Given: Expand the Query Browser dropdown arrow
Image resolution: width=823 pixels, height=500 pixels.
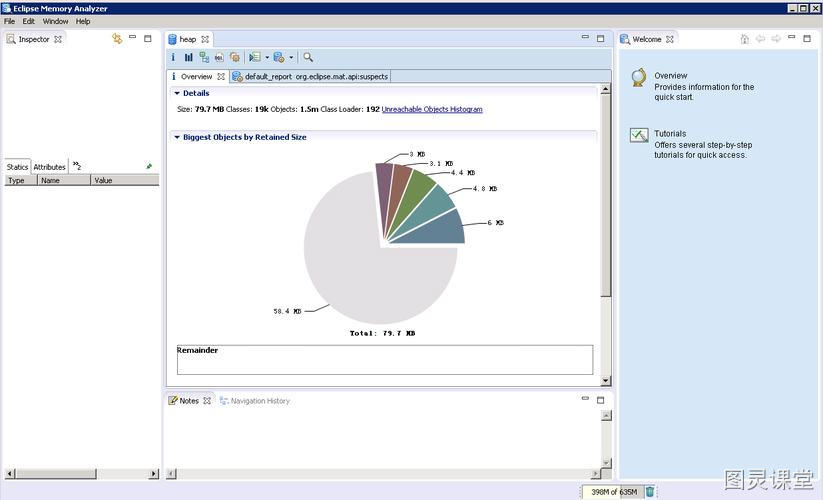Looking at the screenshot, I should click(x=291, y=58).
